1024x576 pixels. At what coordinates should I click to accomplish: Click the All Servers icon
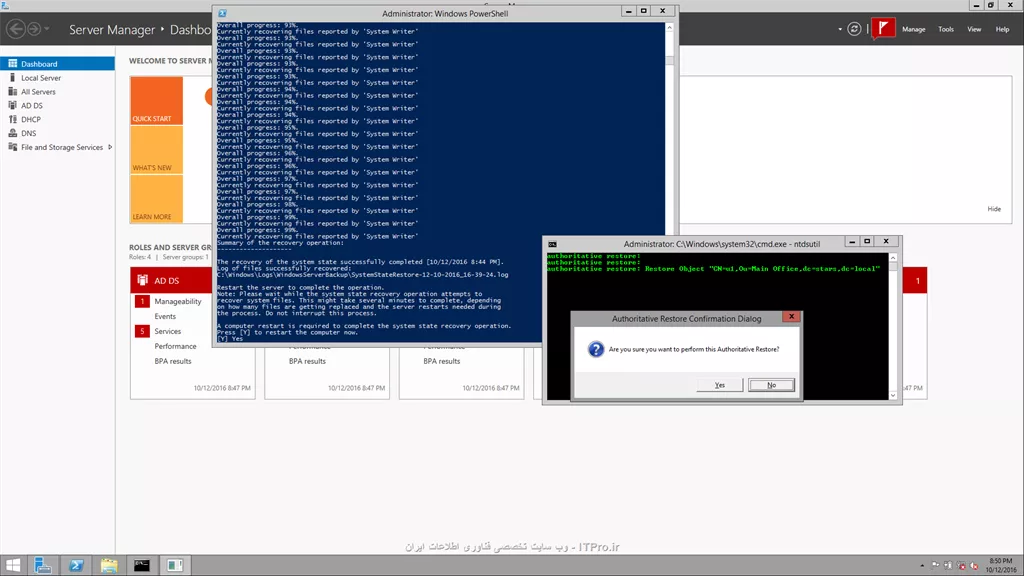pos(12,91)
